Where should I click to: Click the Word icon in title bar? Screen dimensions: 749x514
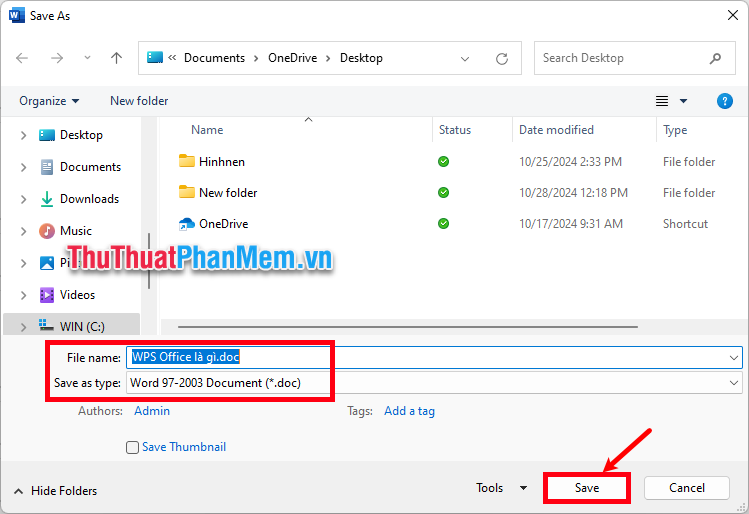(x=16, y=15)
